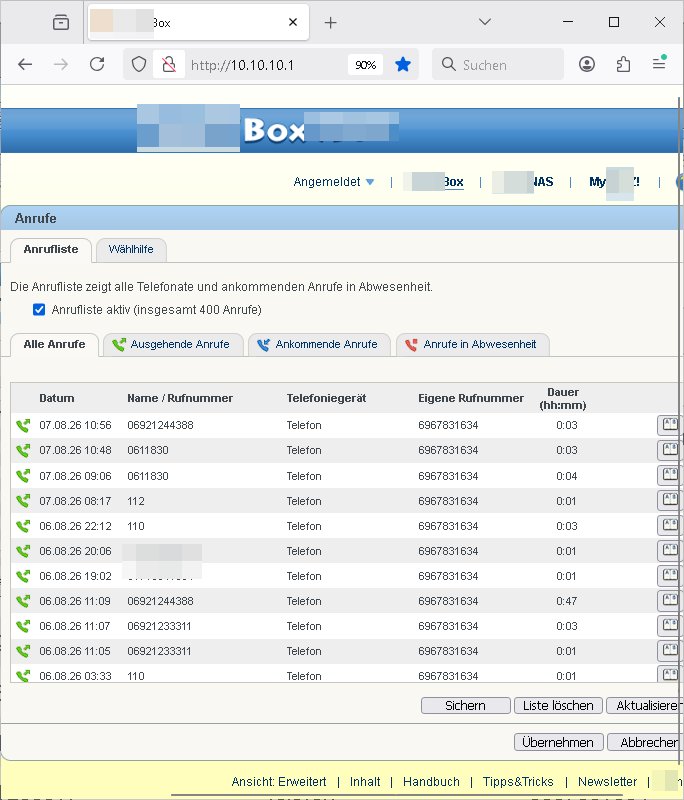The height and width of the screenshot is (800, 684).
Task: Open the phonebook icon for the 06.08.26 22:12 call
Action: coord(670,526)
